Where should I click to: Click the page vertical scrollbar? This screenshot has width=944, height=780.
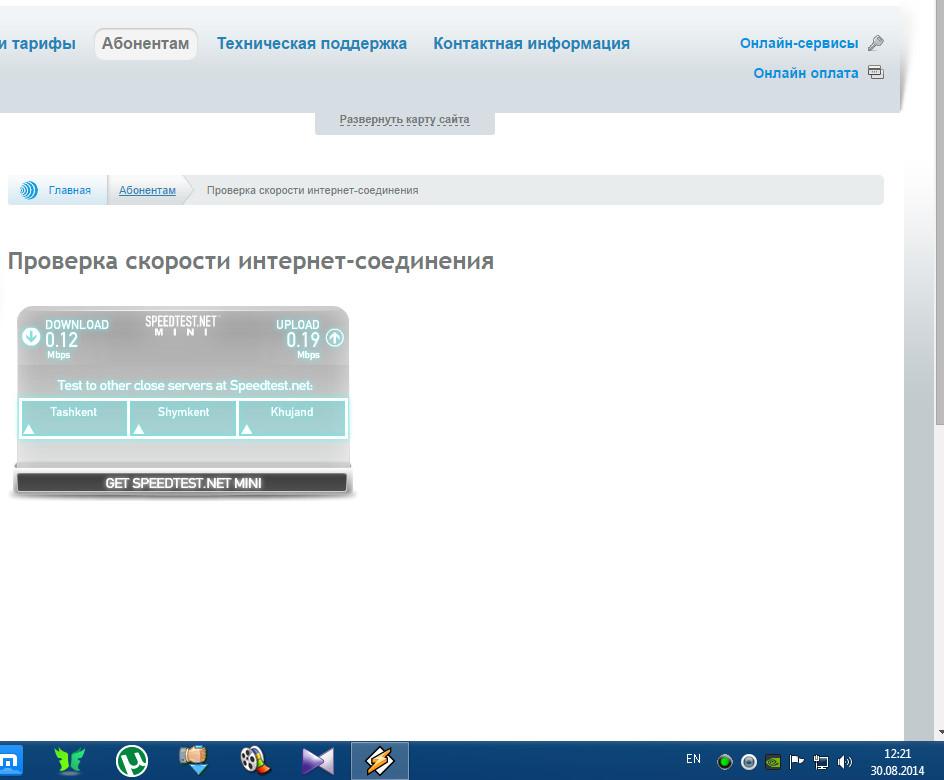939,211
